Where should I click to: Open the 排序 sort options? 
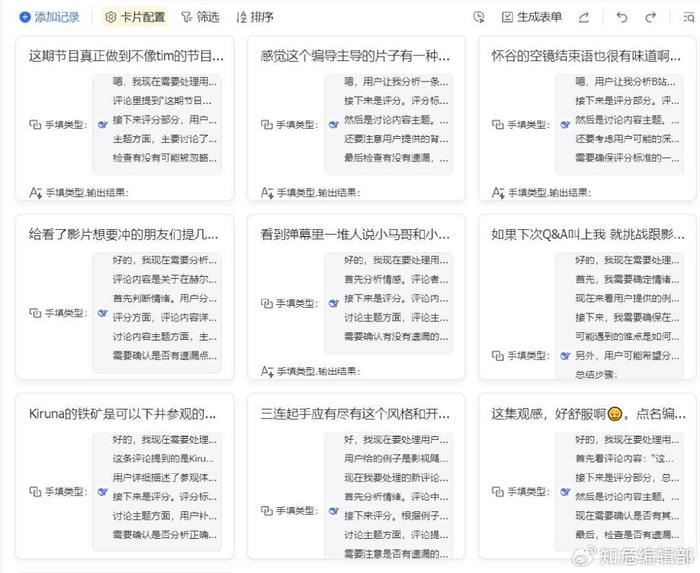pyautogui.click(x=255, y=17)
